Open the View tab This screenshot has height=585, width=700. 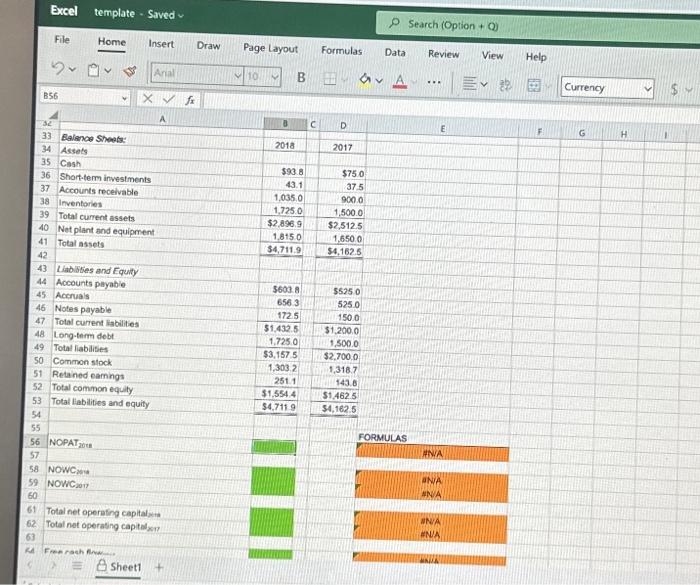(x=492, y=55)
